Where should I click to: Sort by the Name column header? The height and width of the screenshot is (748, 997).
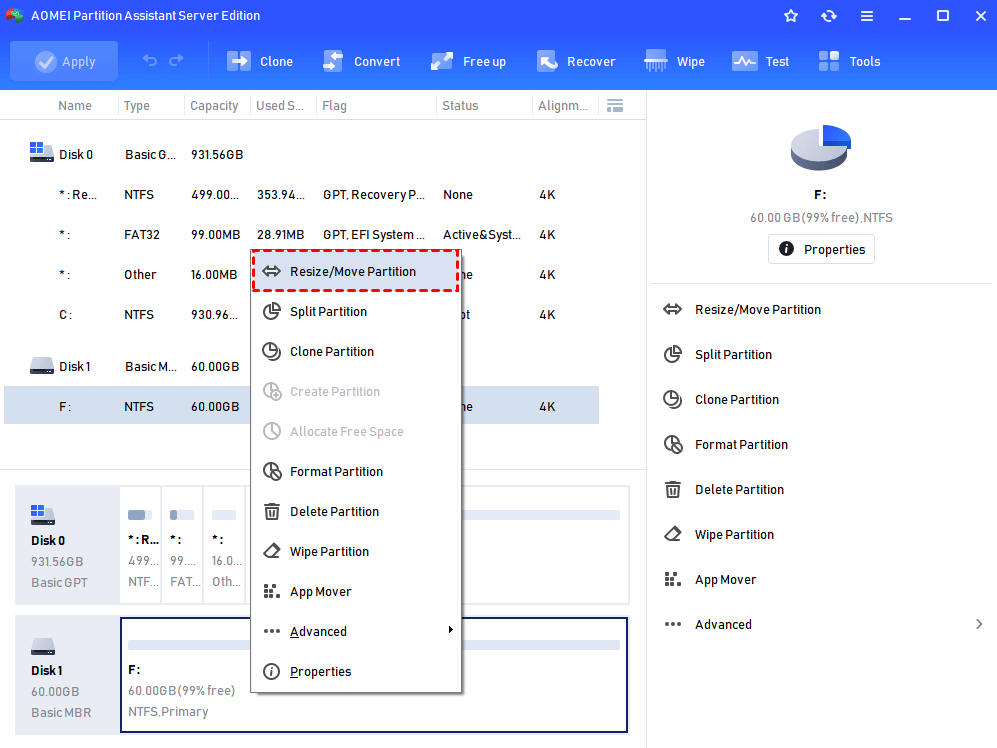[x=75, y=106]
